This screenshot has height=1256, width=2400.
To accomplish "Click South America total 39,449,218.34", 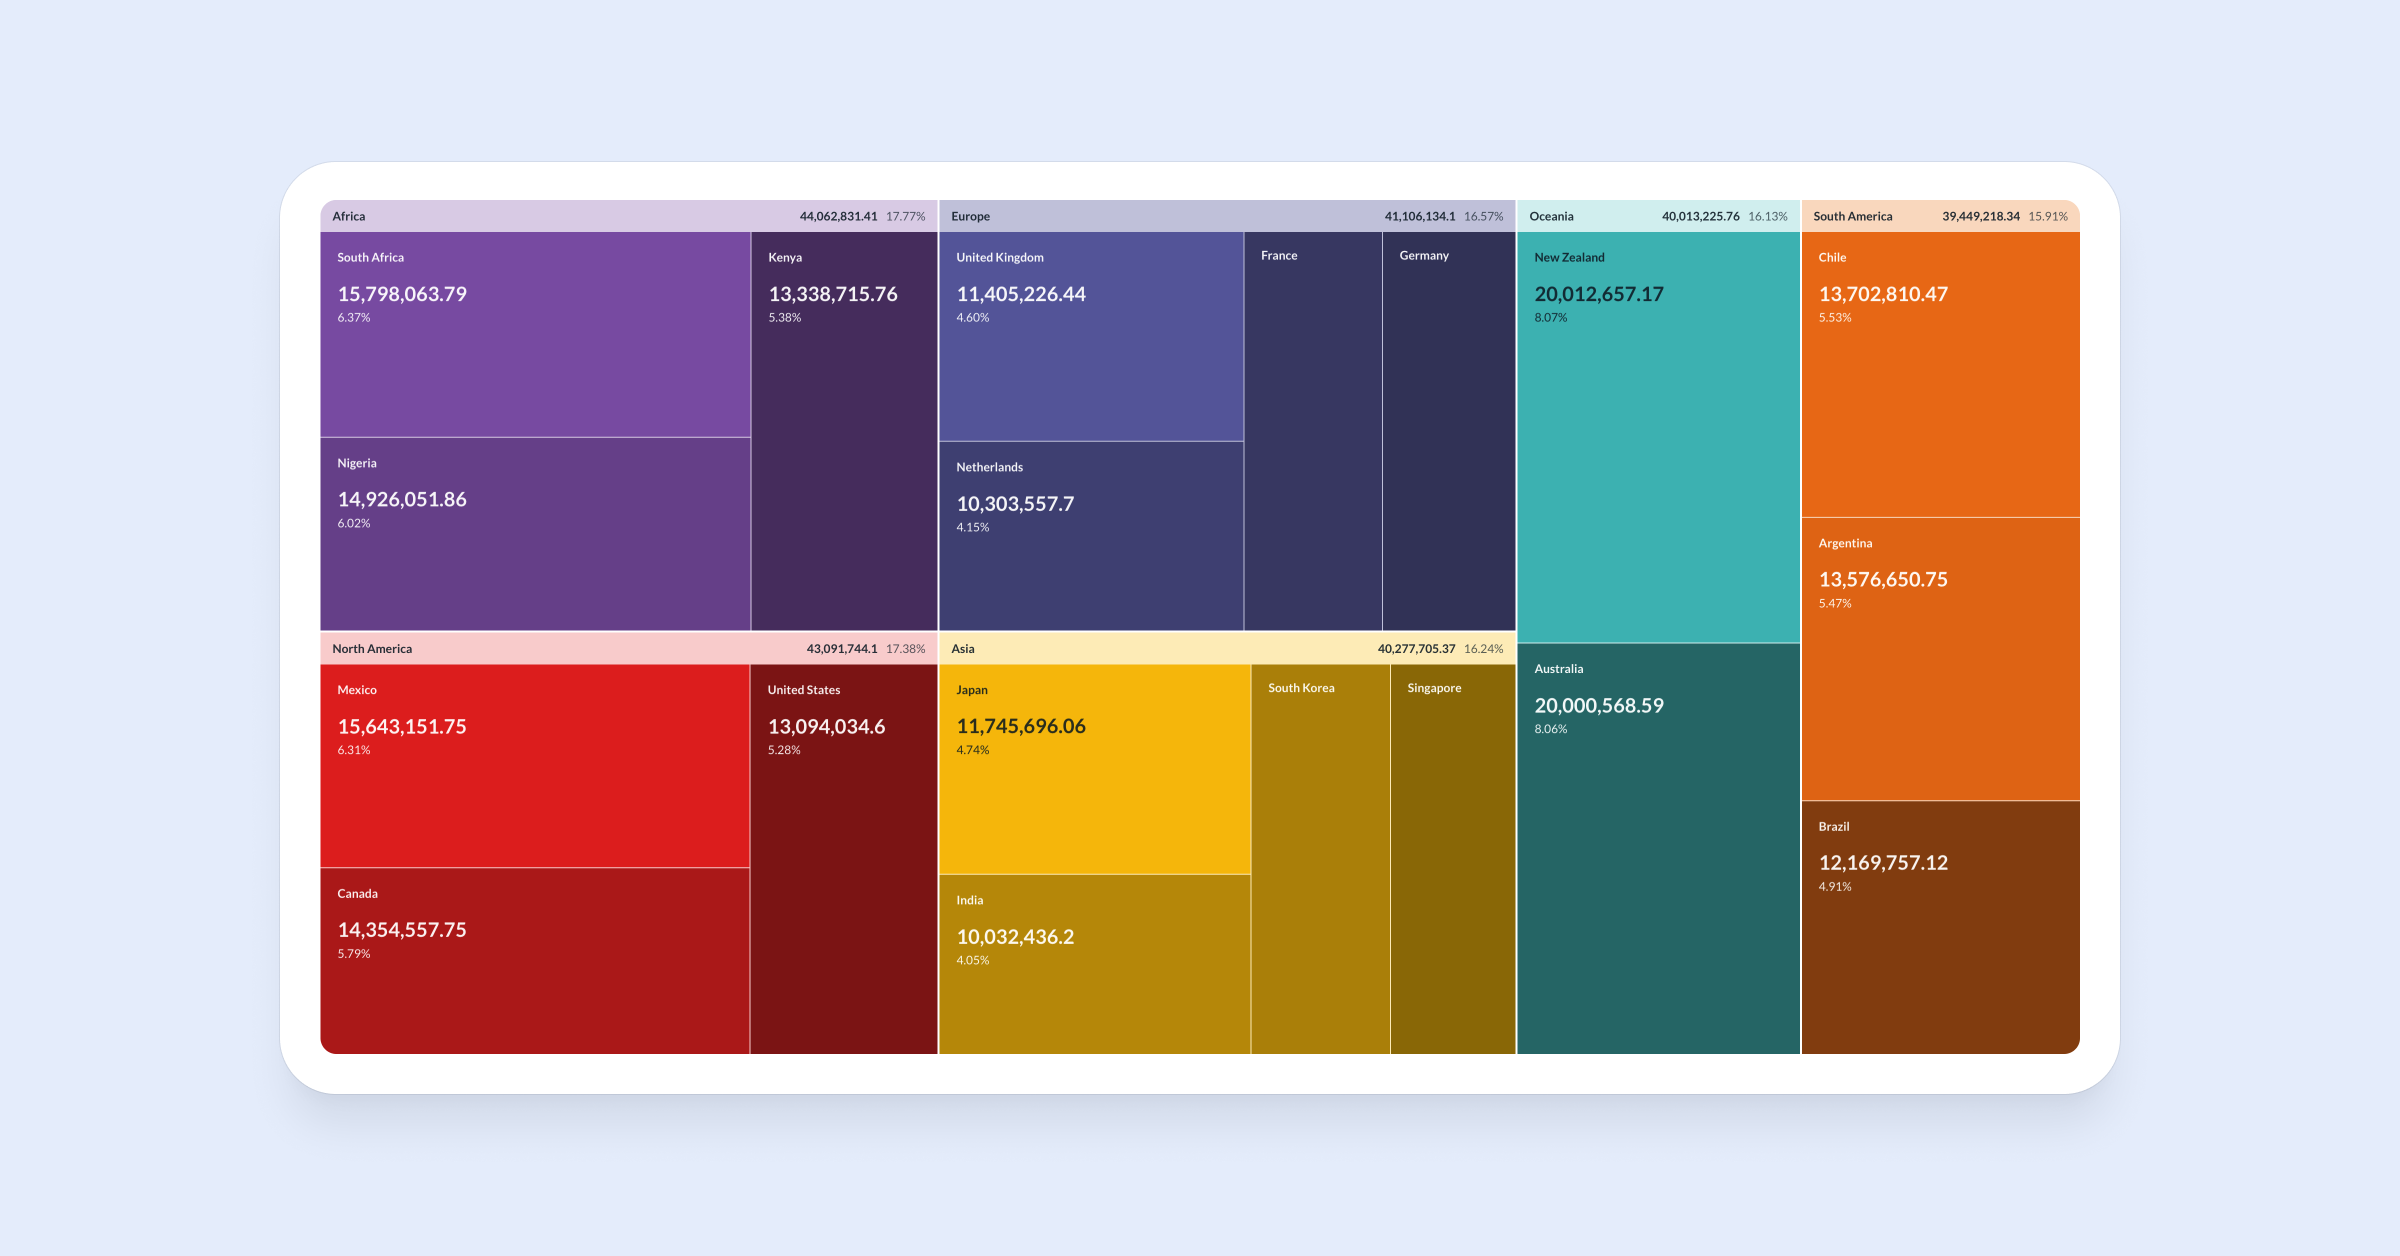I will tap(1980, 216).
